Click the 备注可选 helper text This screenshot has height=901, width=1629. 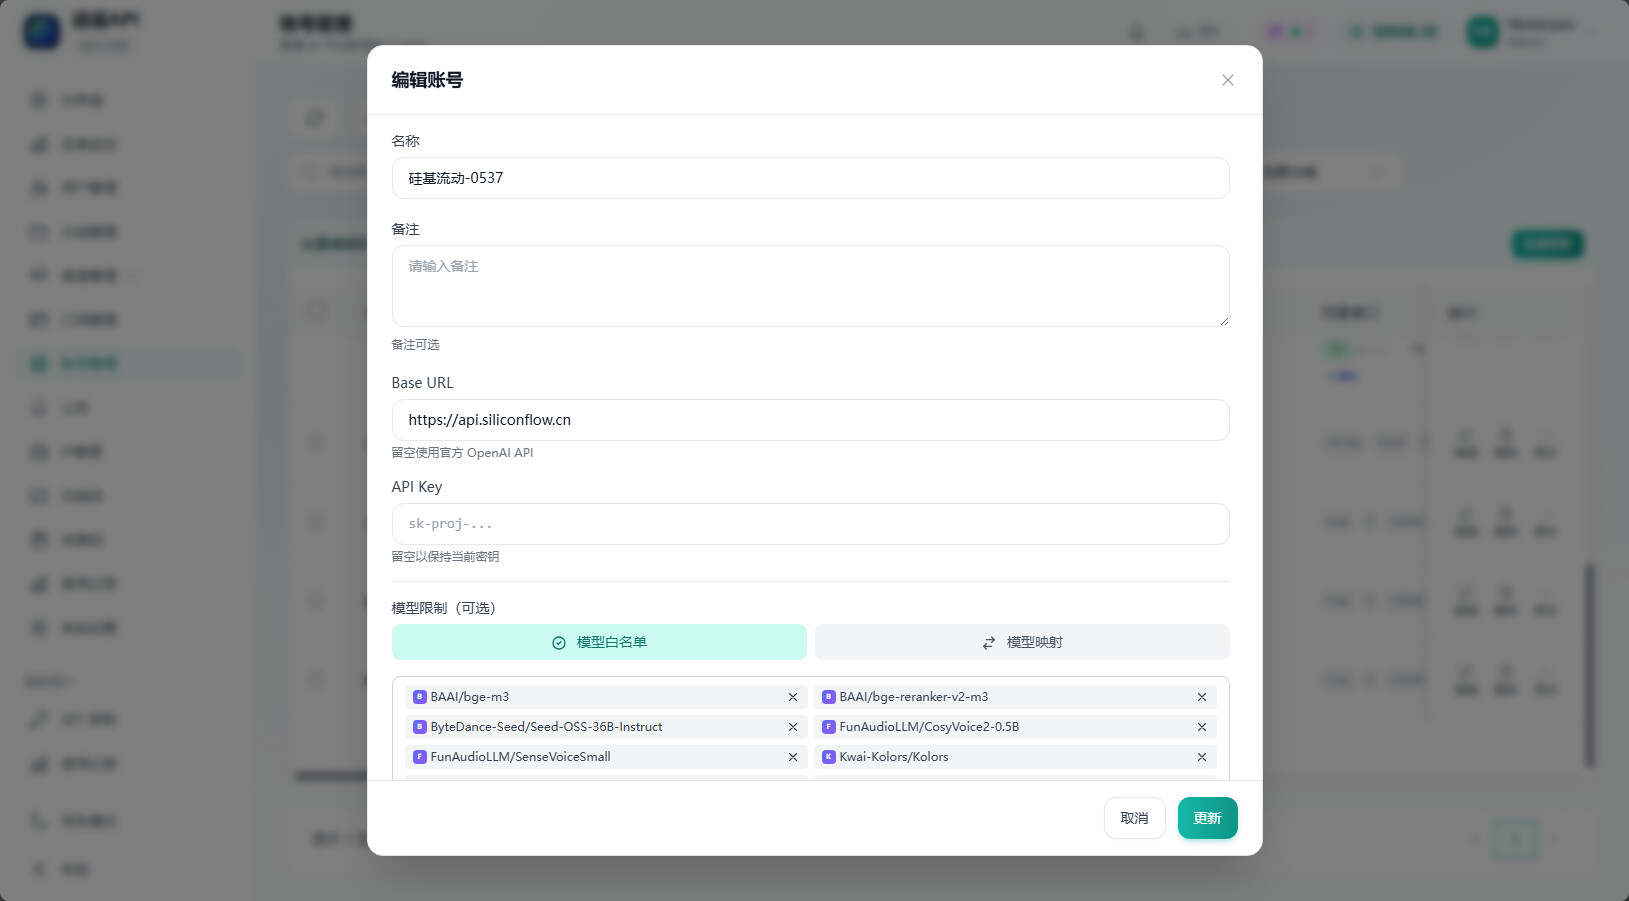click(415, 345)
